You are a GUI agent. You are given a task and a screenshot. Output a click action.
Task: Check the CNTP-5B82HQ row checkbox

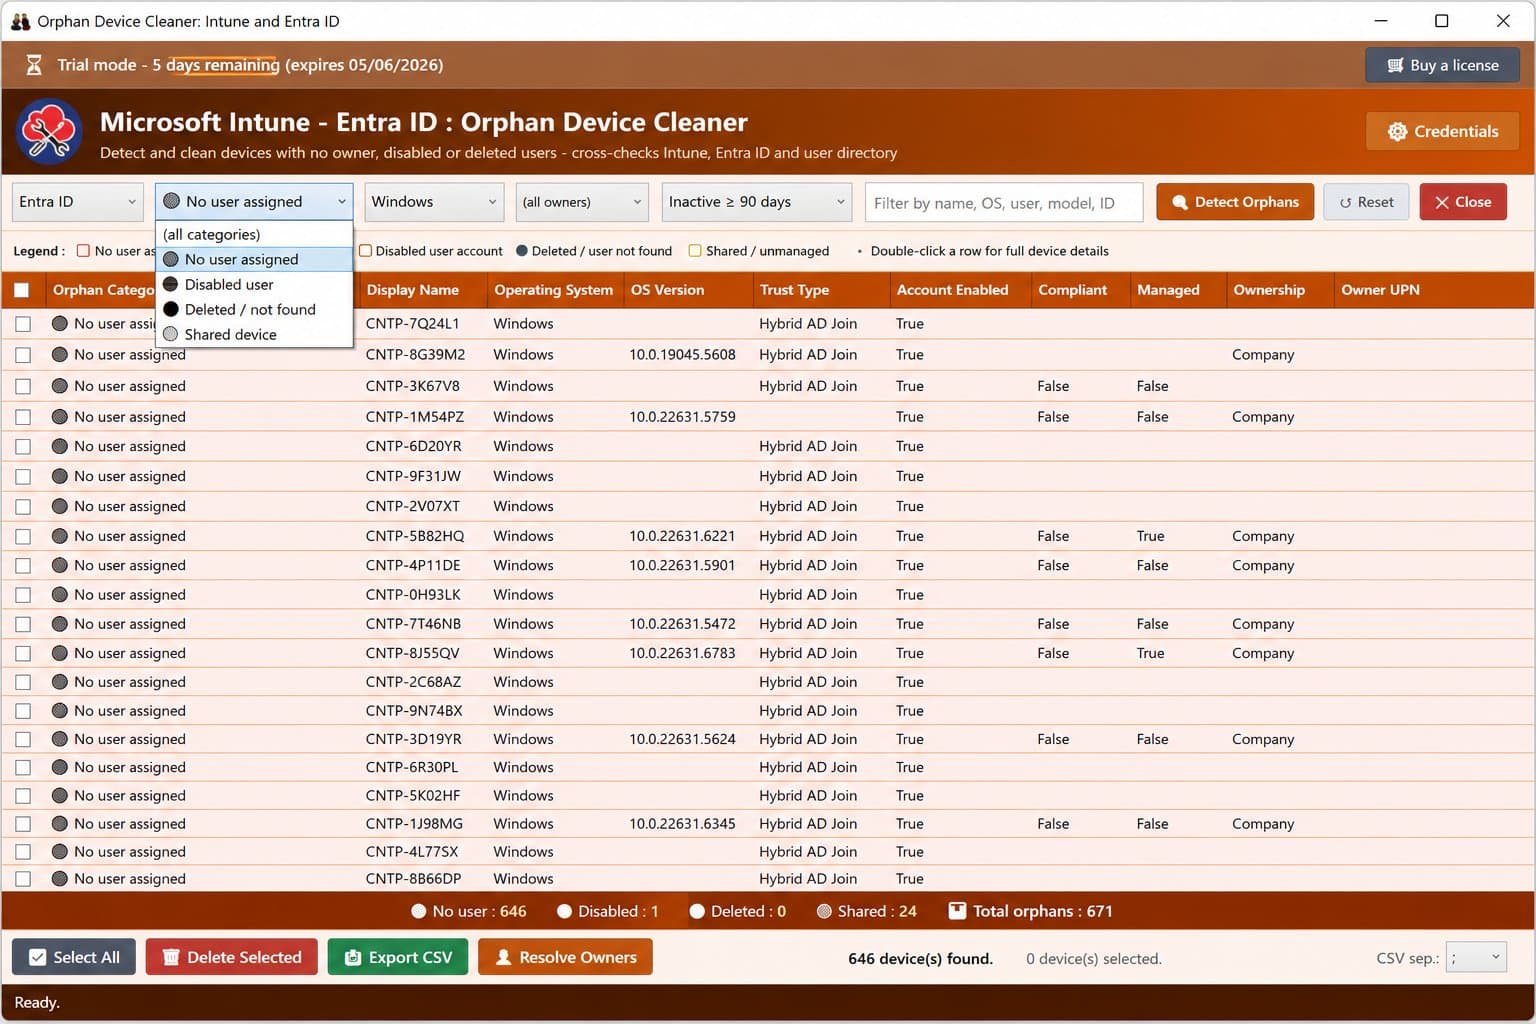tap(23, 536)
